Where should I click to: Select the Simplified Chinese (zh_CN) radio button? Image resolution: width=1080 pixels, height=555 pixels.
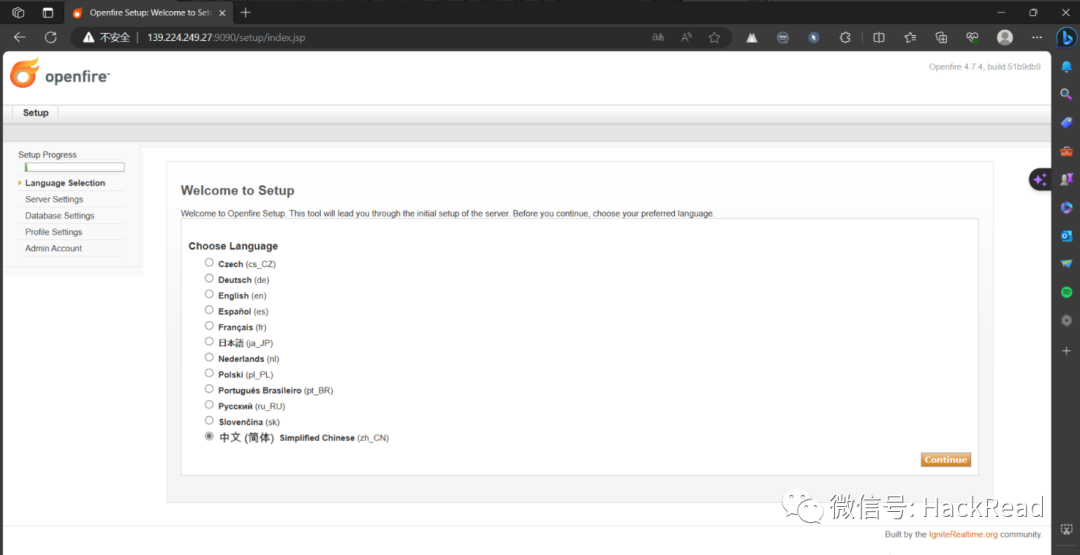(209, 436)
